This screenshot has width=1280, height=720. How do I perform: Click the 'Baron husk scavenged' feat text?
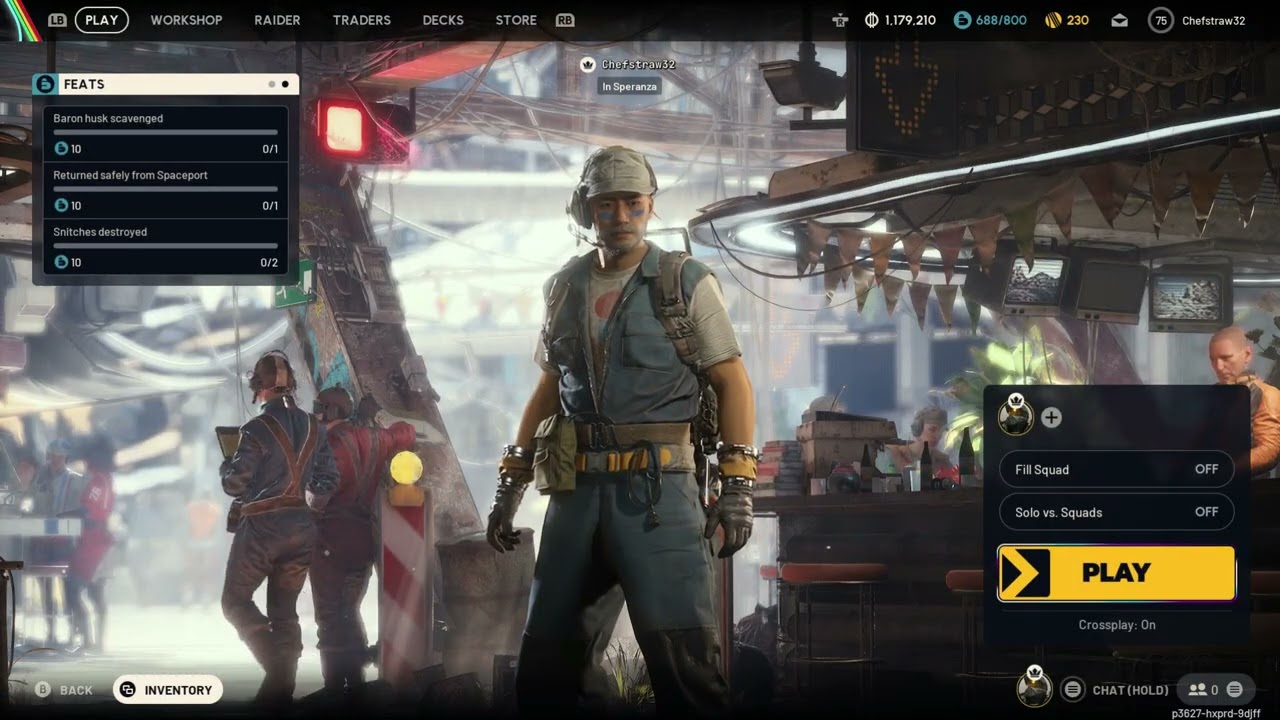point(108,118)
